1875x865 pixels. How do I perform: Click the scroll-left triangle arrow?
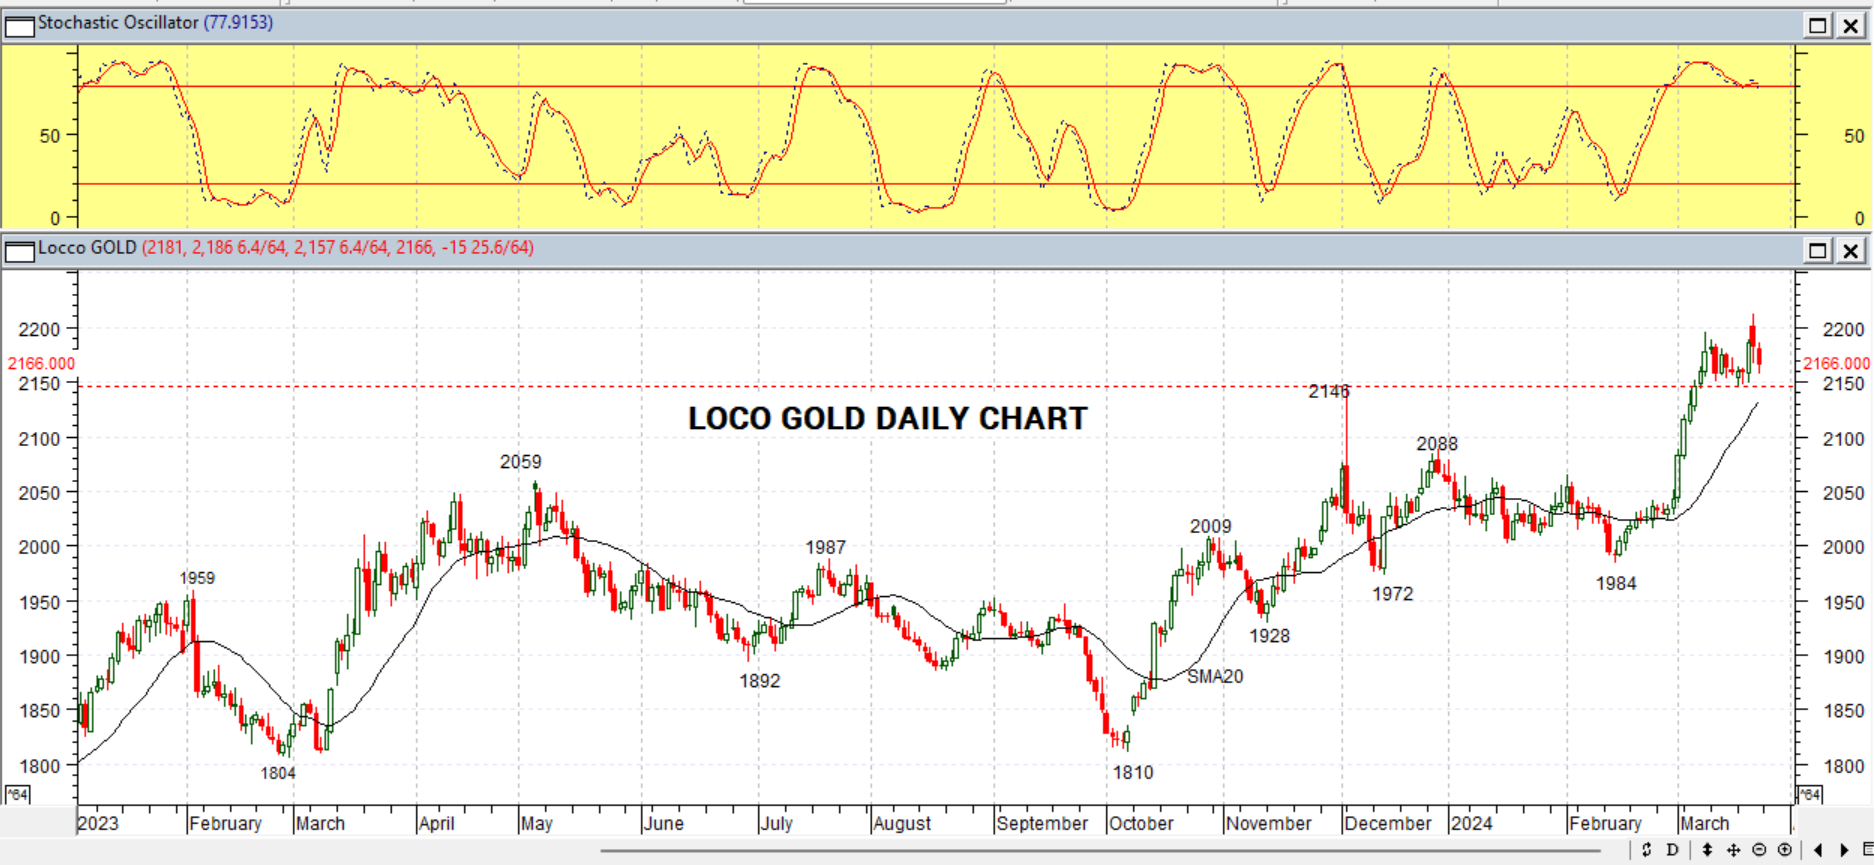pos(1818,850)
